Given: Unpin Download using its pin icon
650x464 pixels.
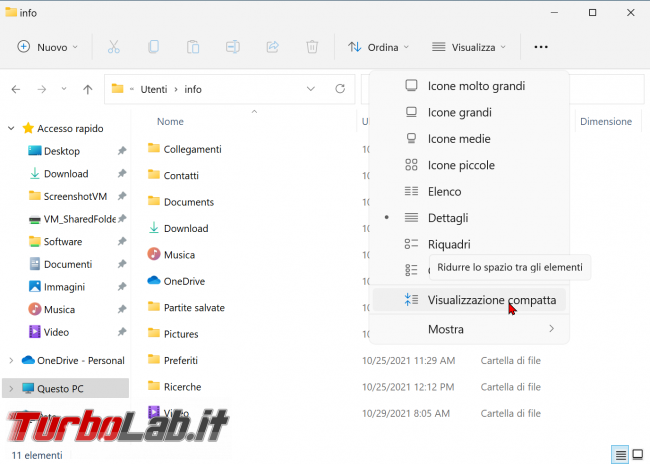Looking at the screenshot, I should click(x=122, y=173).
